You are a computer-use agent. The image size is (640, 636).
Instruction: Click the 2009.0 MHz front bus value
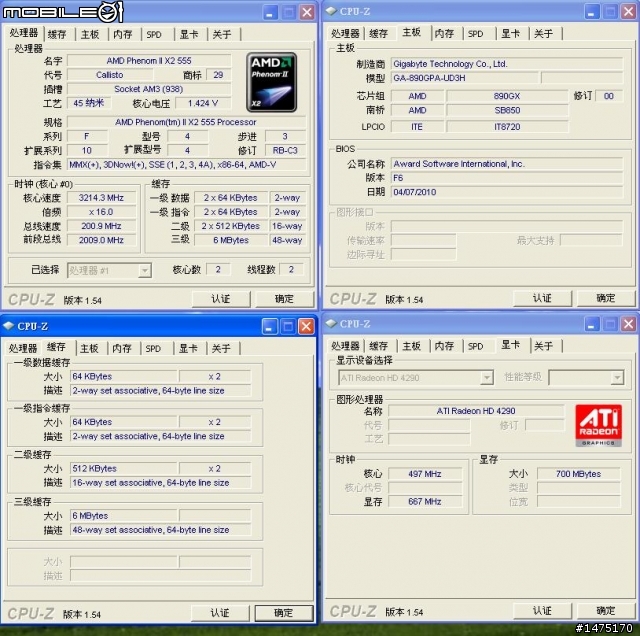click(101, 240)
